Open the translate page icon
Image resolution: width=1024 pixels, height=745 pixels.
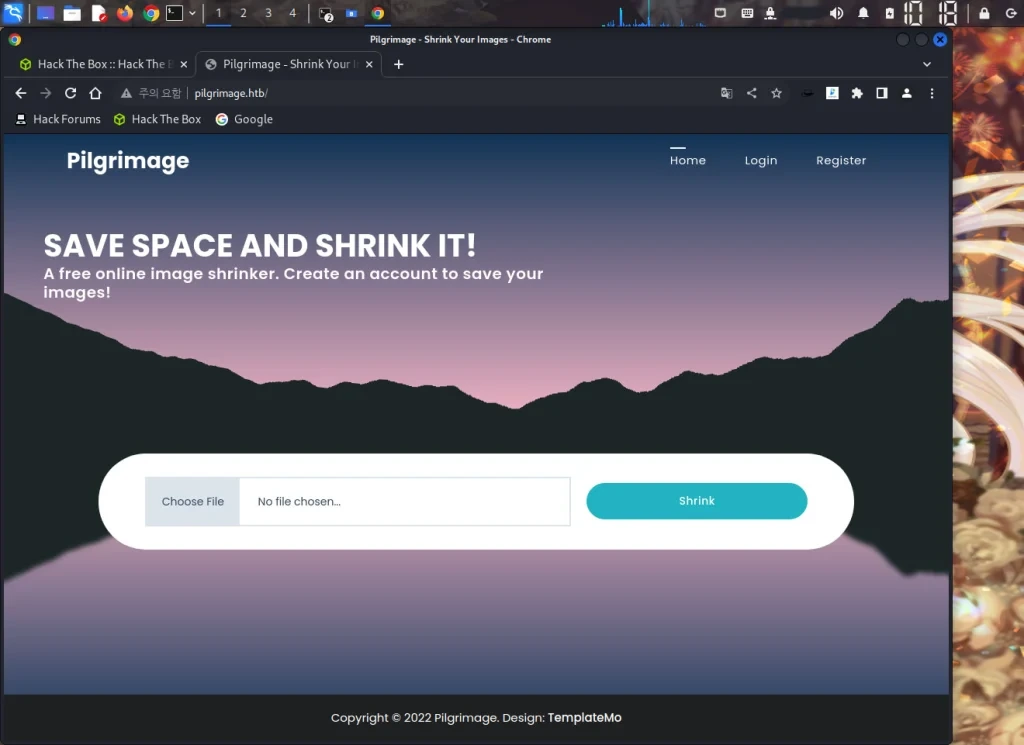click(726, 93)
